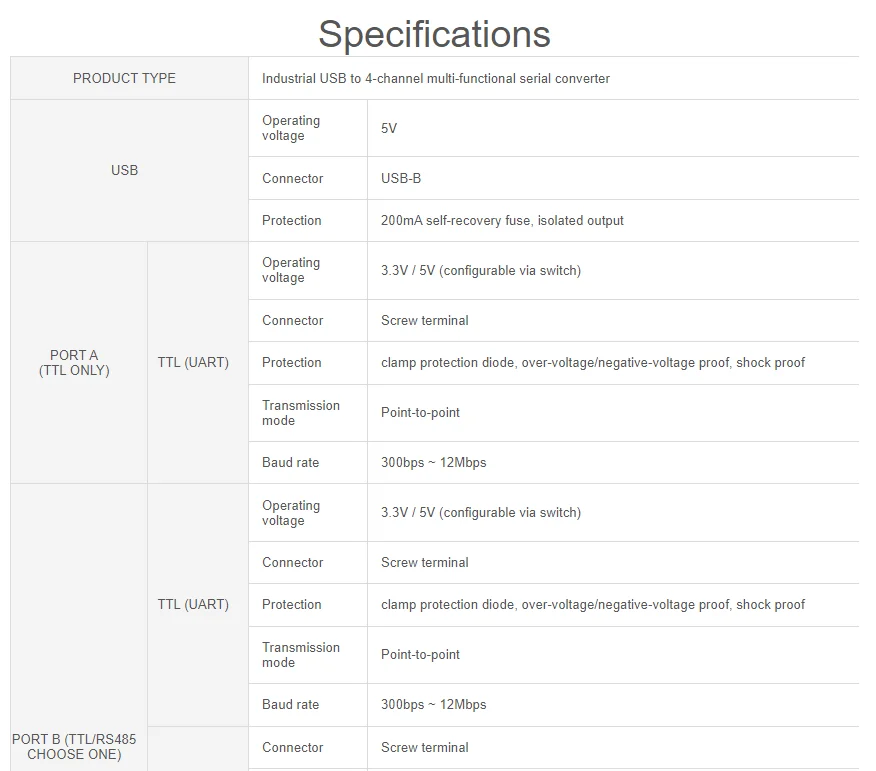Click Port A's 3.3V / 5V voltage value
876x771 pixels.
pos(480,270)
